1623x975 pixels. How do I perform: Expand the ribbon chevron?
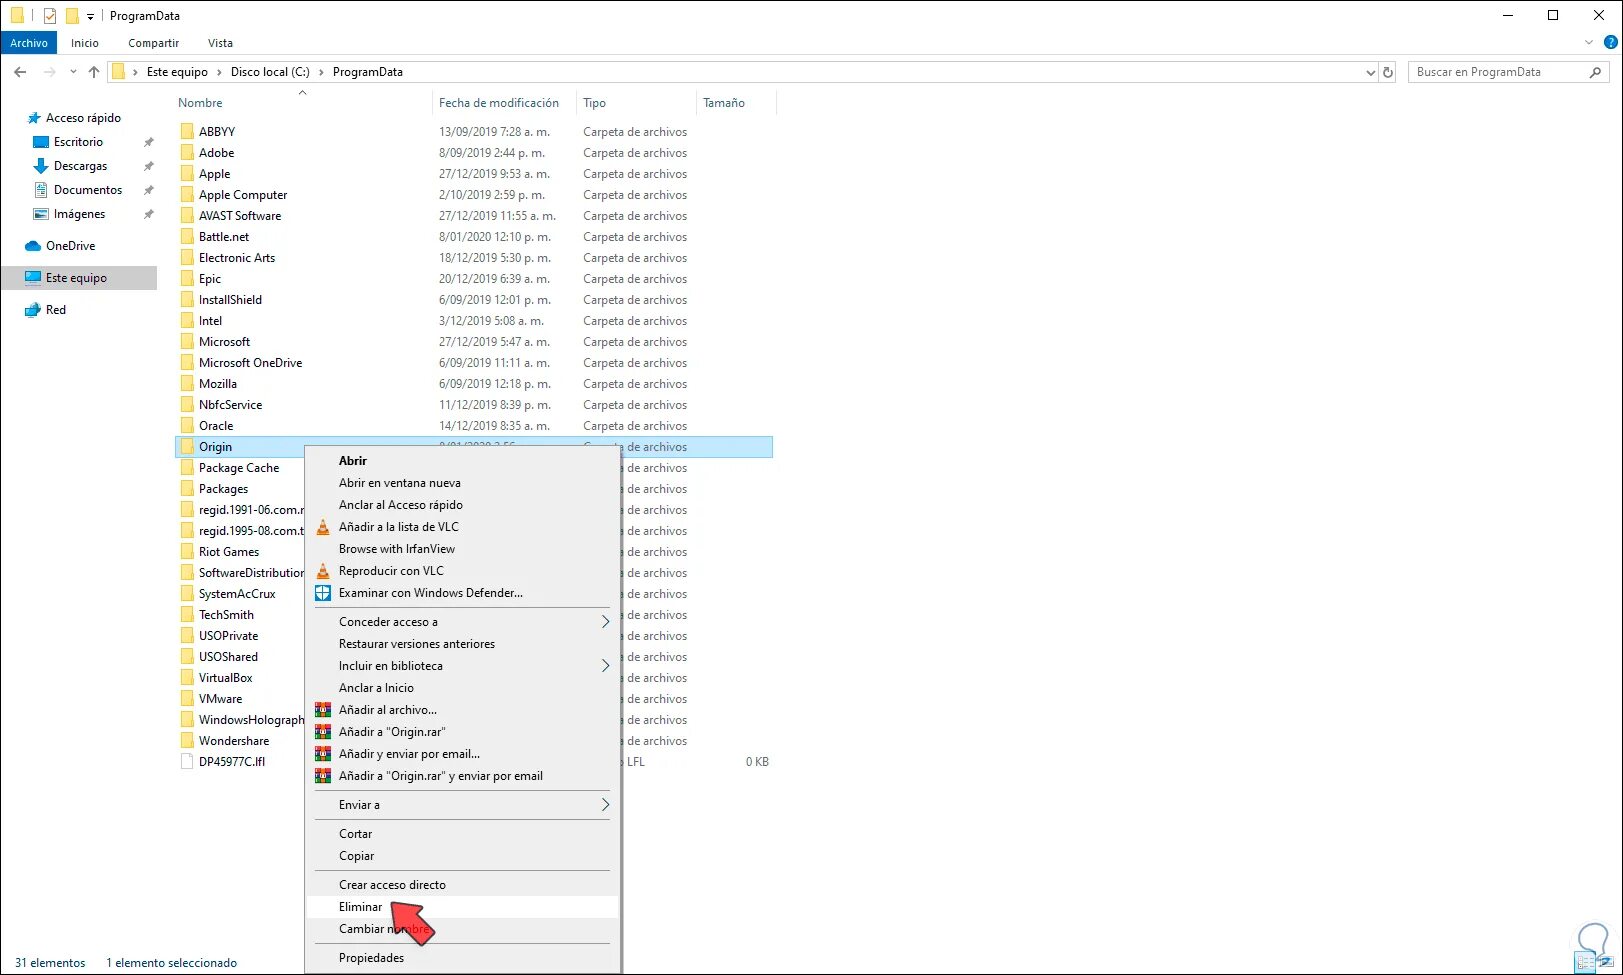[1589, 43]
